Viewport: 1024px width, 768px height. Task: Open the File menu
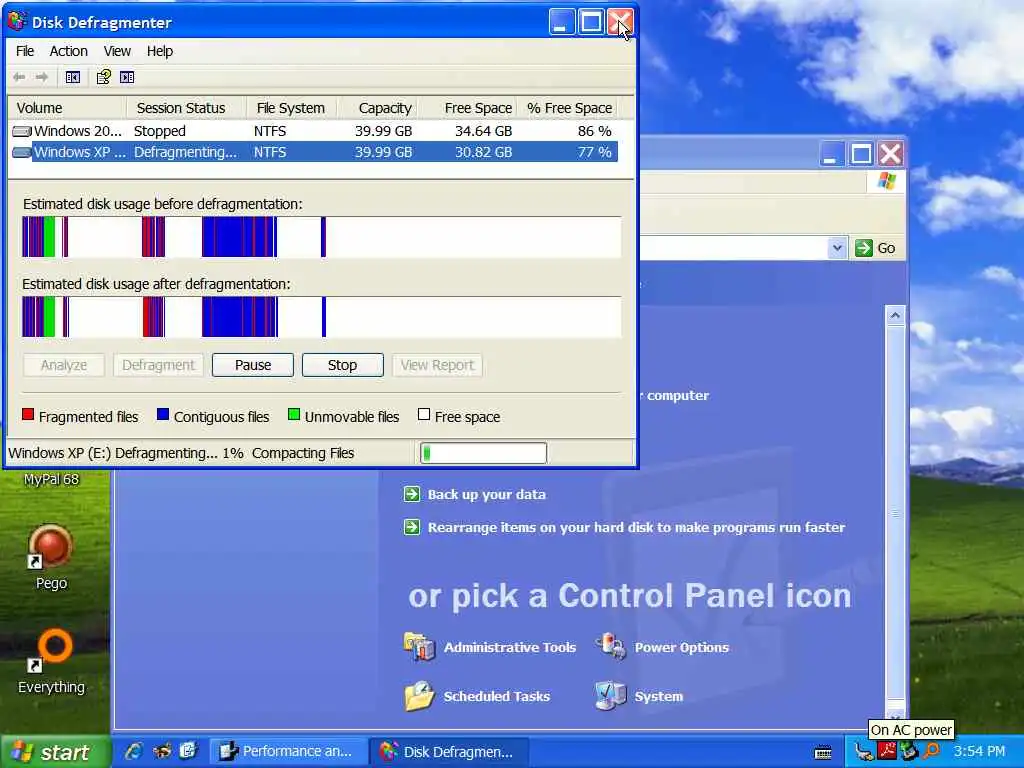click(x=25, y=51)
